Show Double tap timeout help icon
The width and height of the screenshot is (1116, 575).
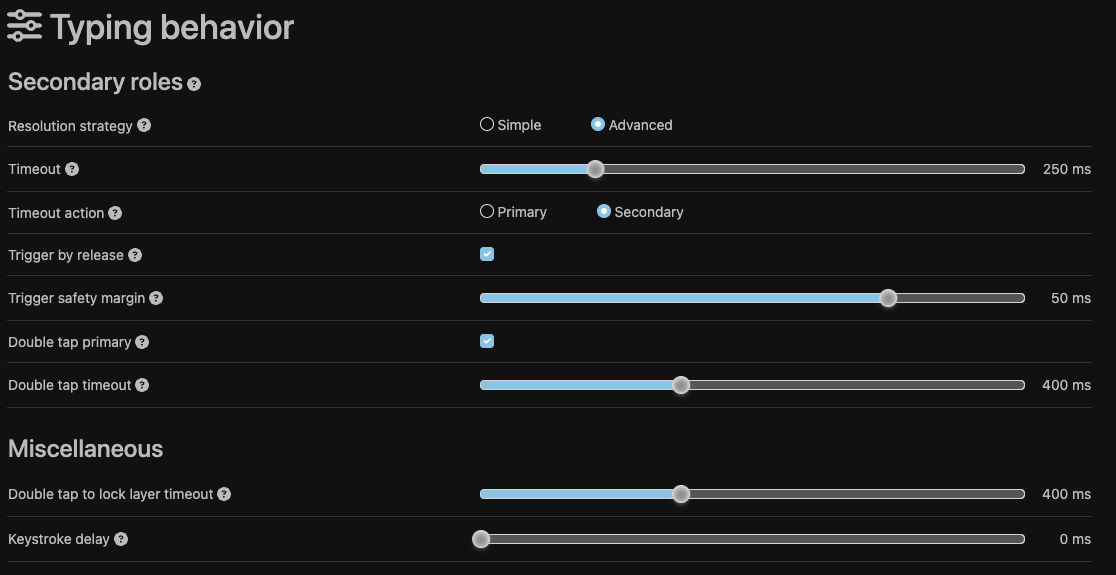(142, 385)
